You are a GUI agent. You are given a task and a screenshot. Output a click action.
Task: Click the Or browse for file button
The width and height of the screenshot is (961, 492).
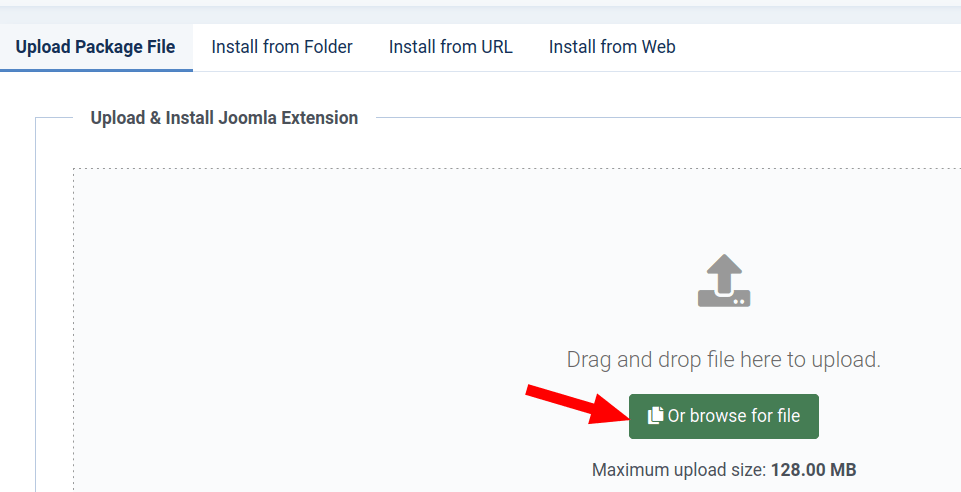(724, 416)
